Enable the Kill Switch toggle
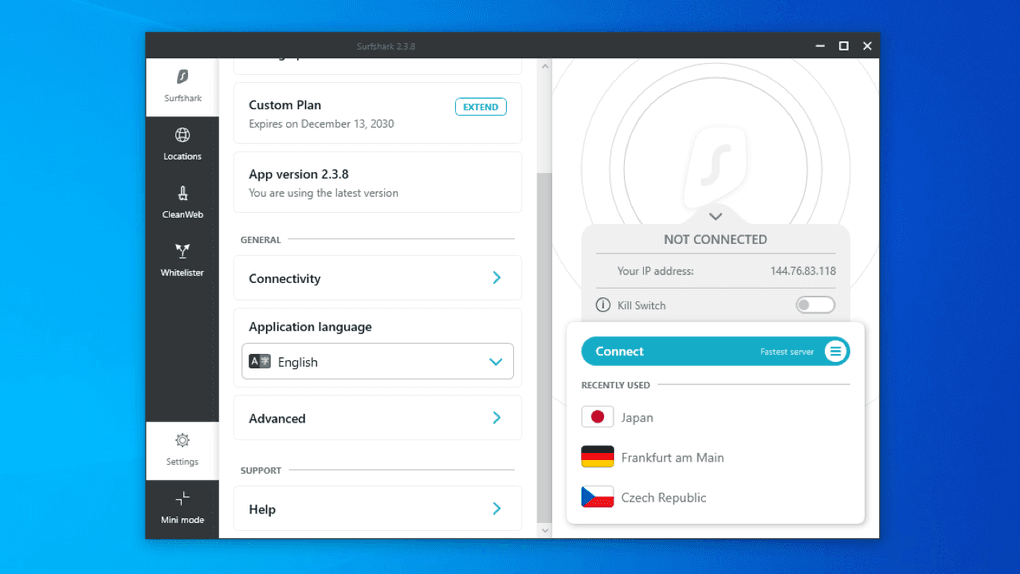This screenshot has width=1020, height=574. [815, 305]
